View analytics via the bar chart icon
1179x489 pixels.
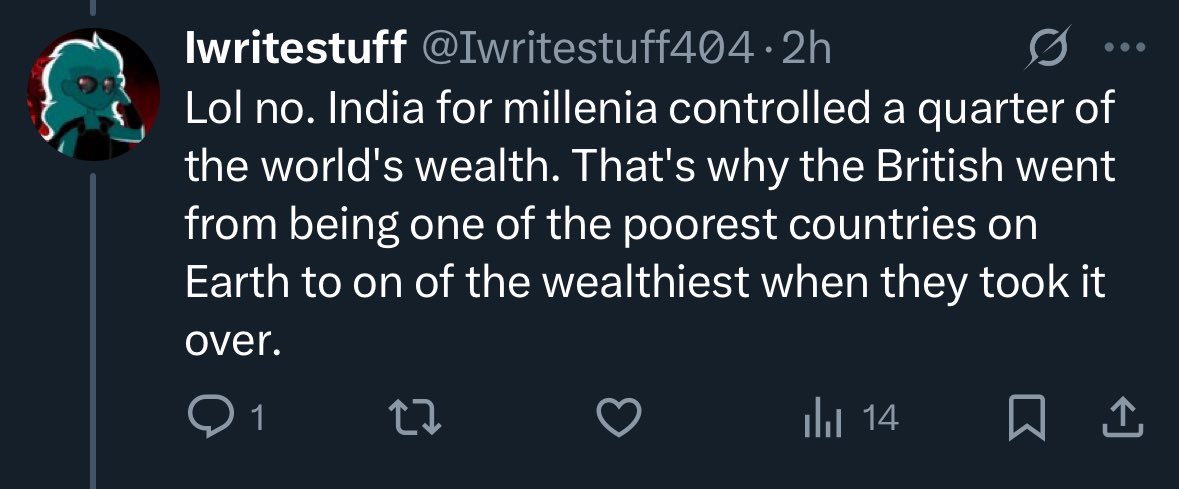pyautogui.click(x=820, y=418)
